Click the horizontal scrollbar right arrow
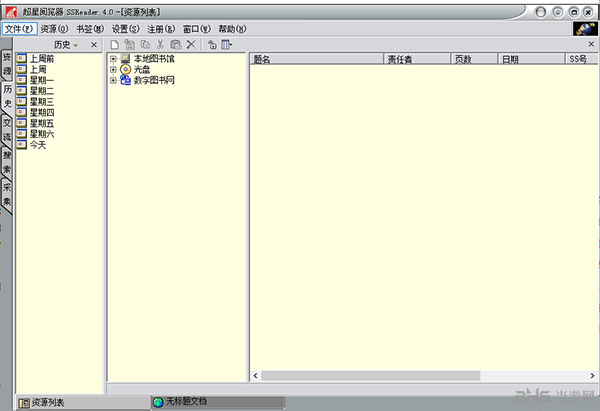This screenshot has height=411, width=600. [590, 375]
